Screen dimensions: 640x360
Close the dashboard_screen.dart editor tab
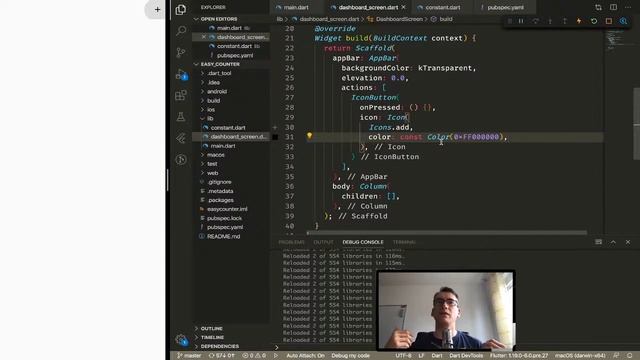403,7
